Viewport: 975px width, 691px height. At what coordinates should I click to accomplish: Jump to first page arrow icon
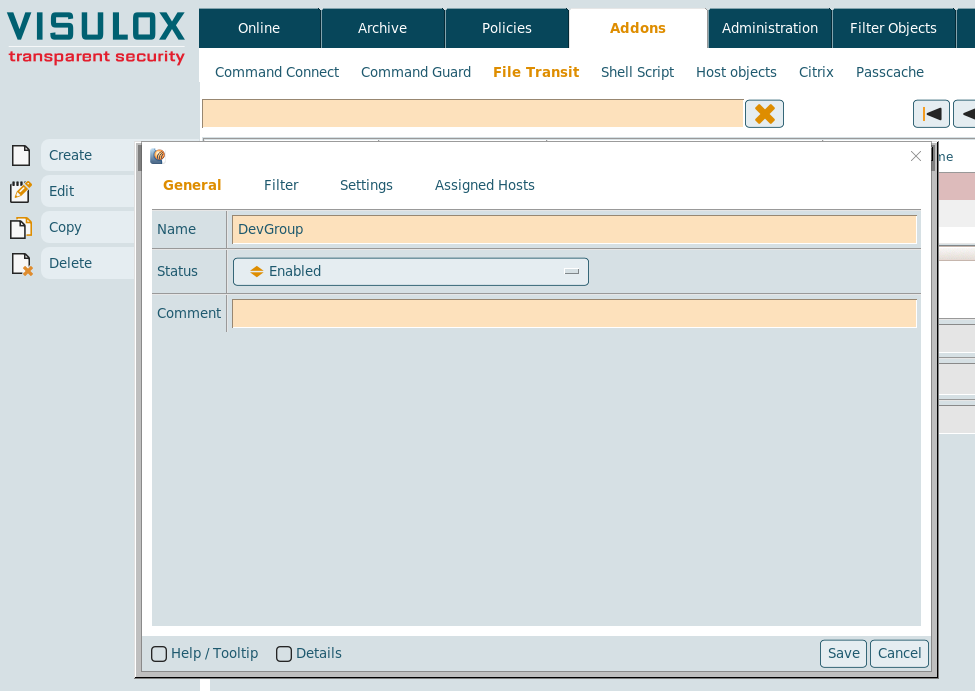tap(931, 114)
